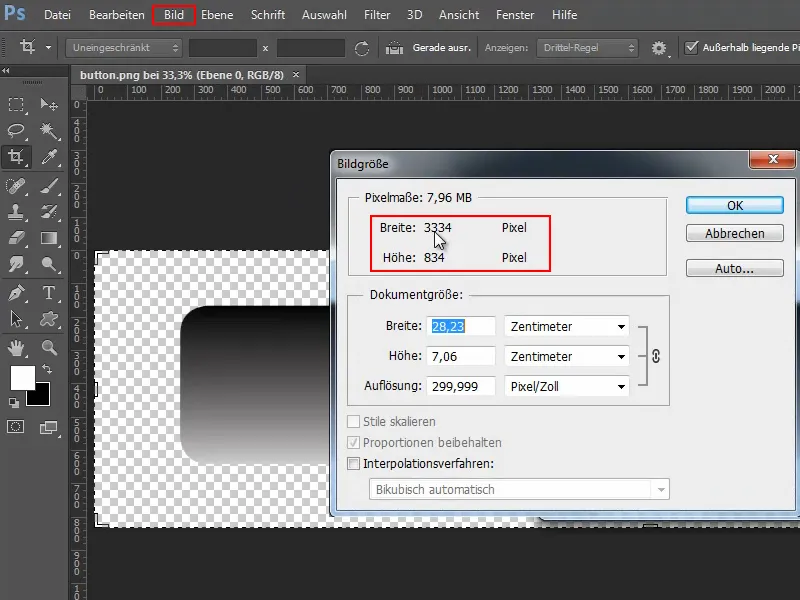Image resolution: width=800 pixels, height=600 pixels.
Task: Close the Bildgröße dialog
Action: point(772,159)
